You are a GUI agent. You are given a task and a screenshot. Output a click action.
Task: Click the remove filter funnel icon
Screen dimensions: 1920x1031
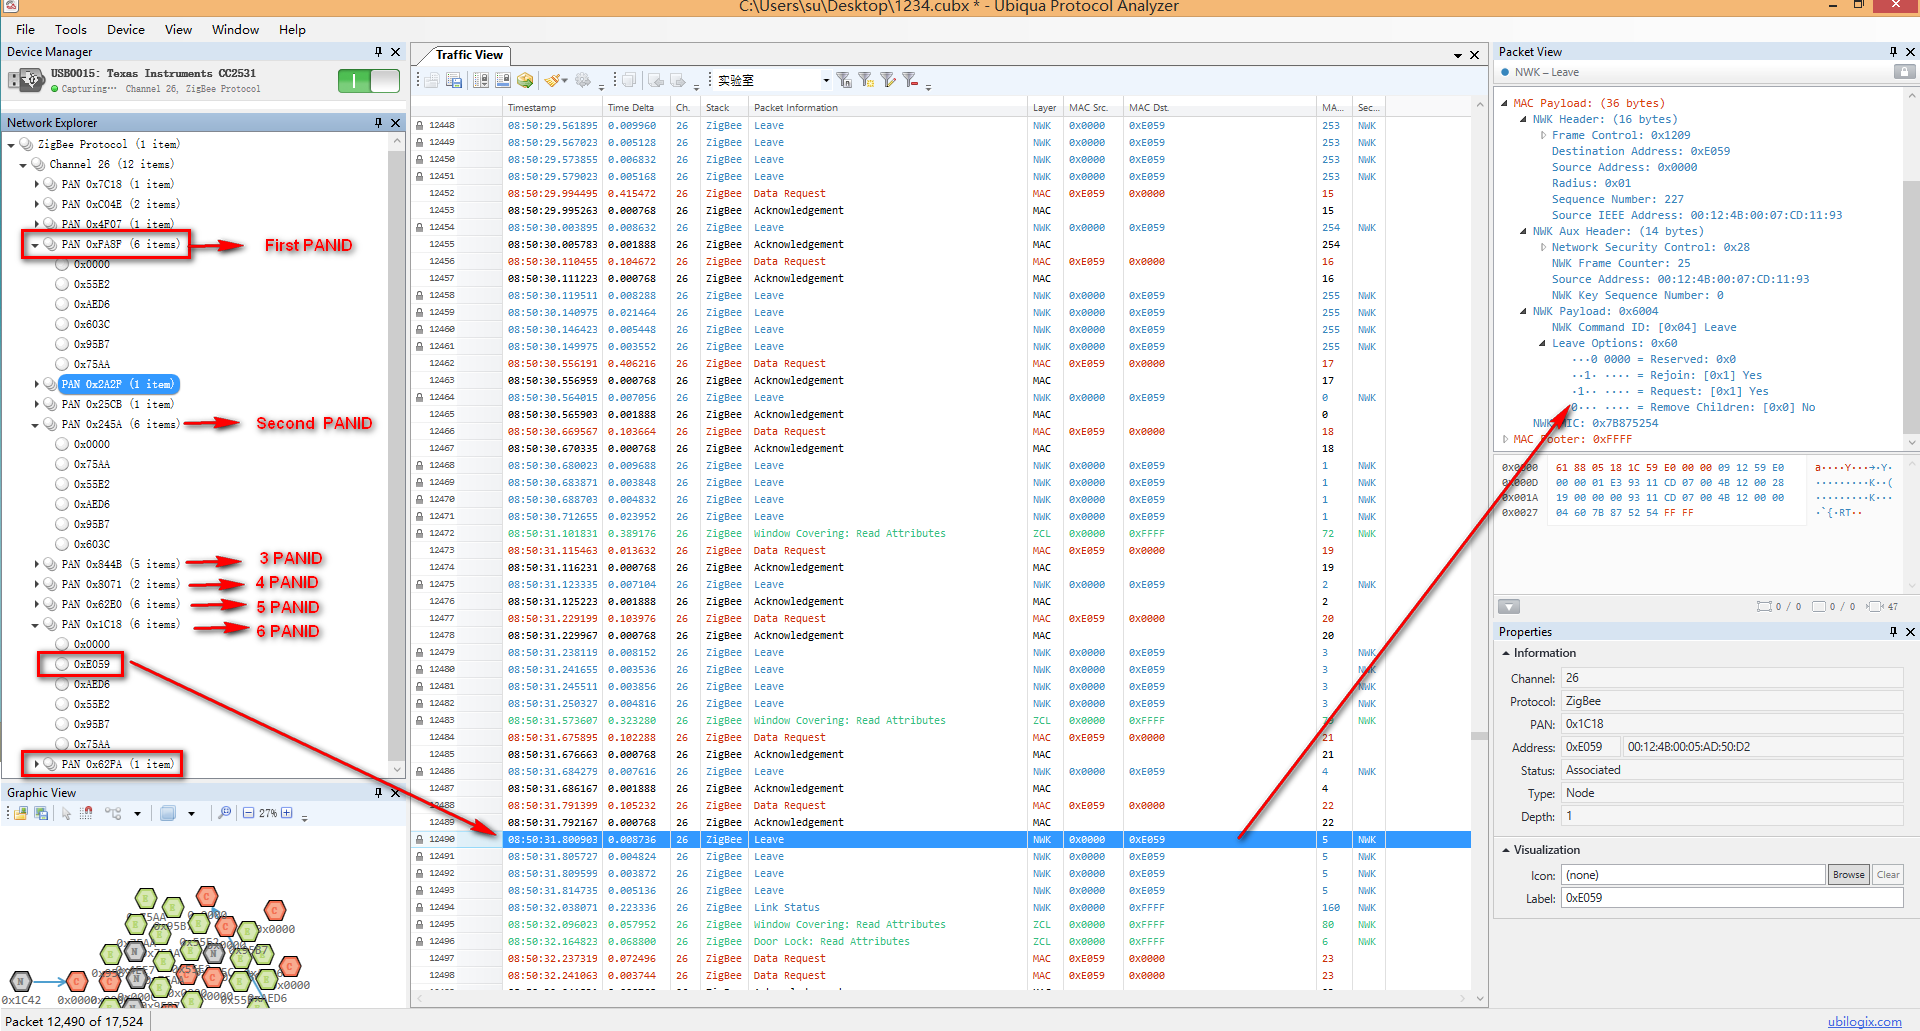click(910, 80)
